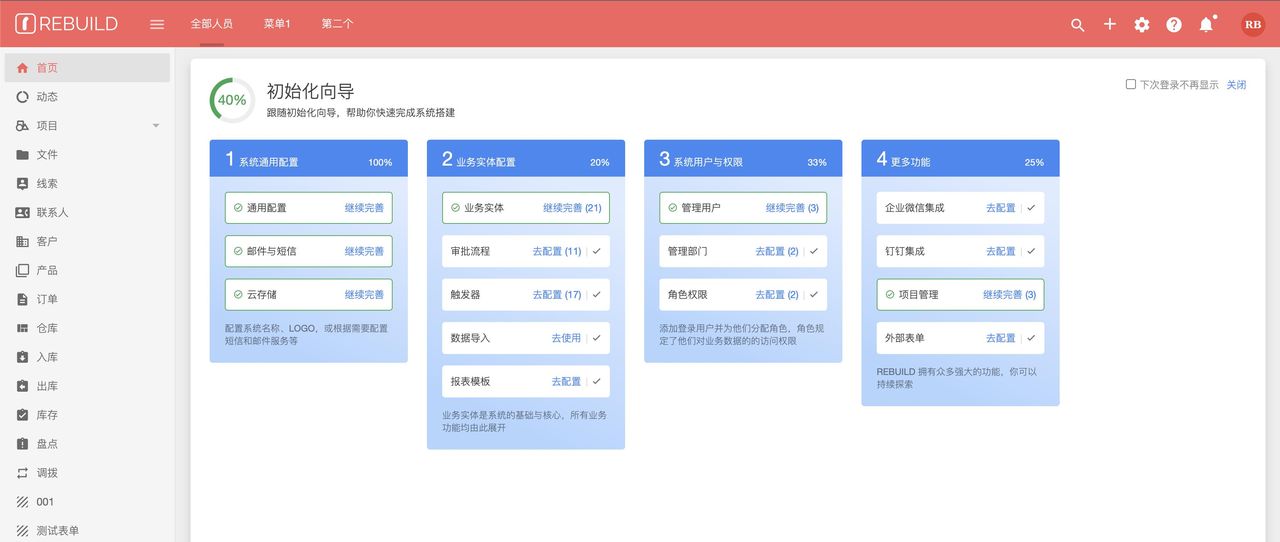
Task: Open 动态 in the sidebar menu
Action: coord(87,97)
